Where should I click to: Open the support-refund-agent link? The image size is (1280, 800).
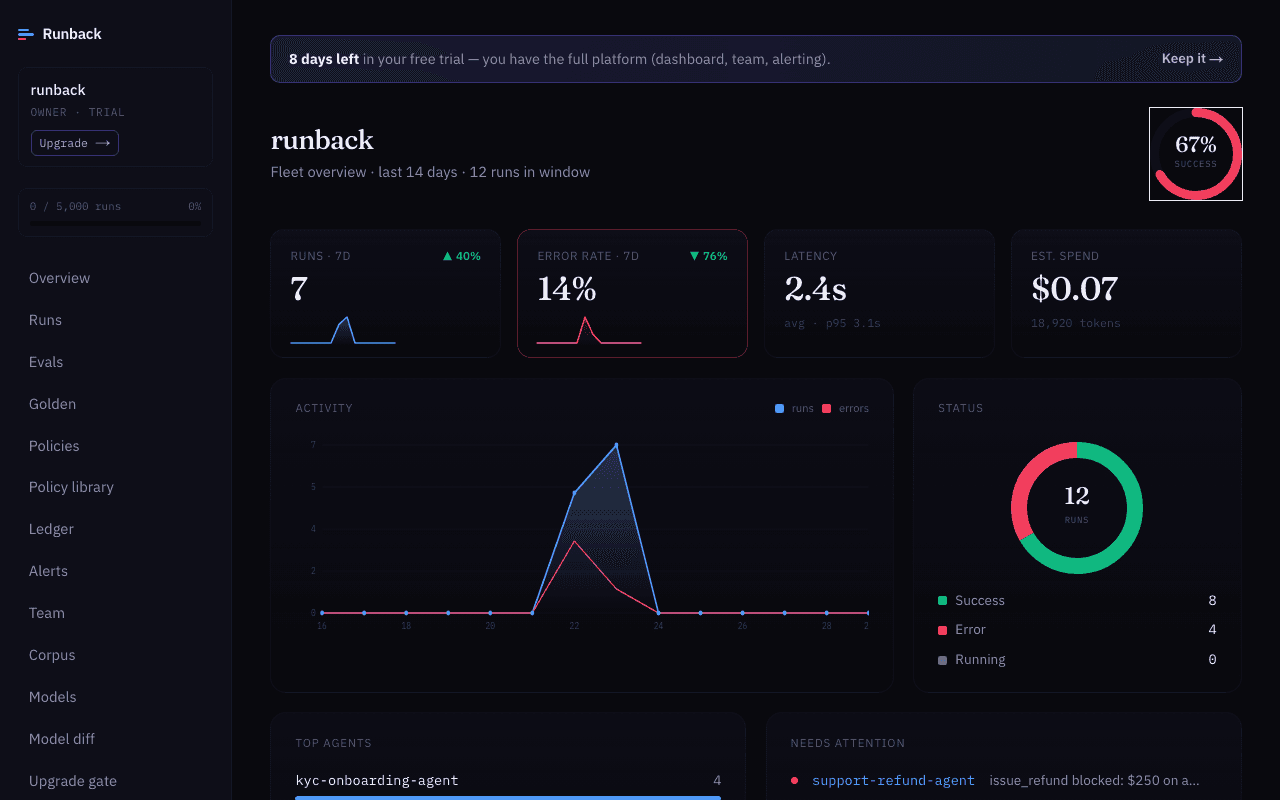tap(893, 781)
